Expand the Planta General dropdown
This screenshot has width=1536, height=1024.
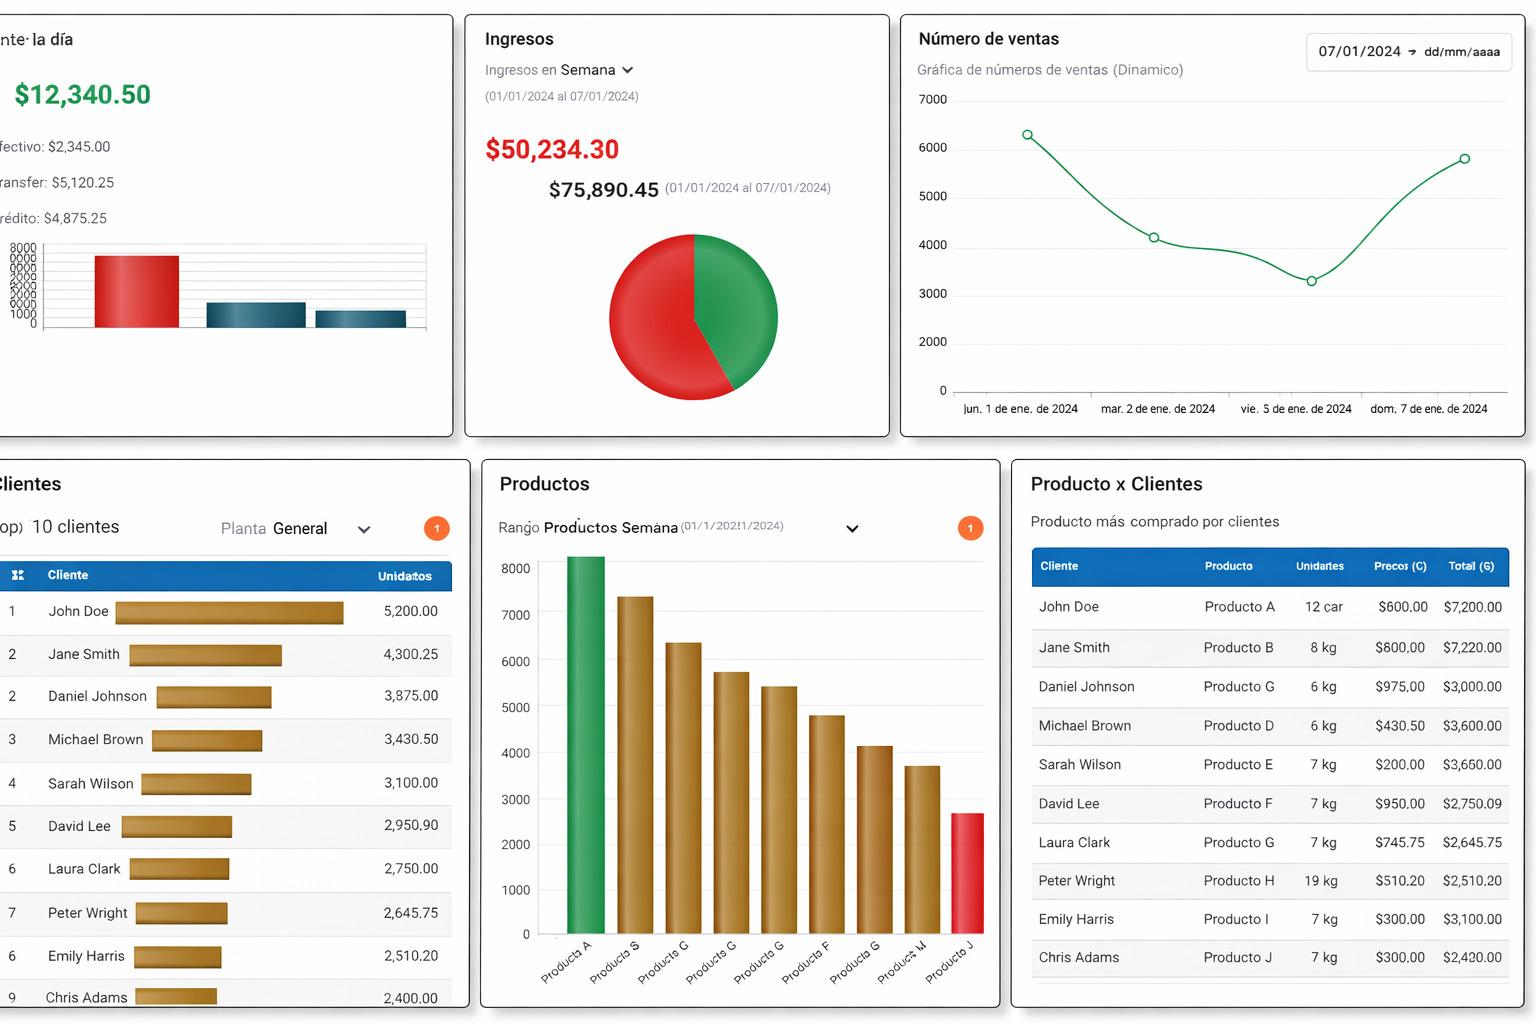click(x=364, y=529)
